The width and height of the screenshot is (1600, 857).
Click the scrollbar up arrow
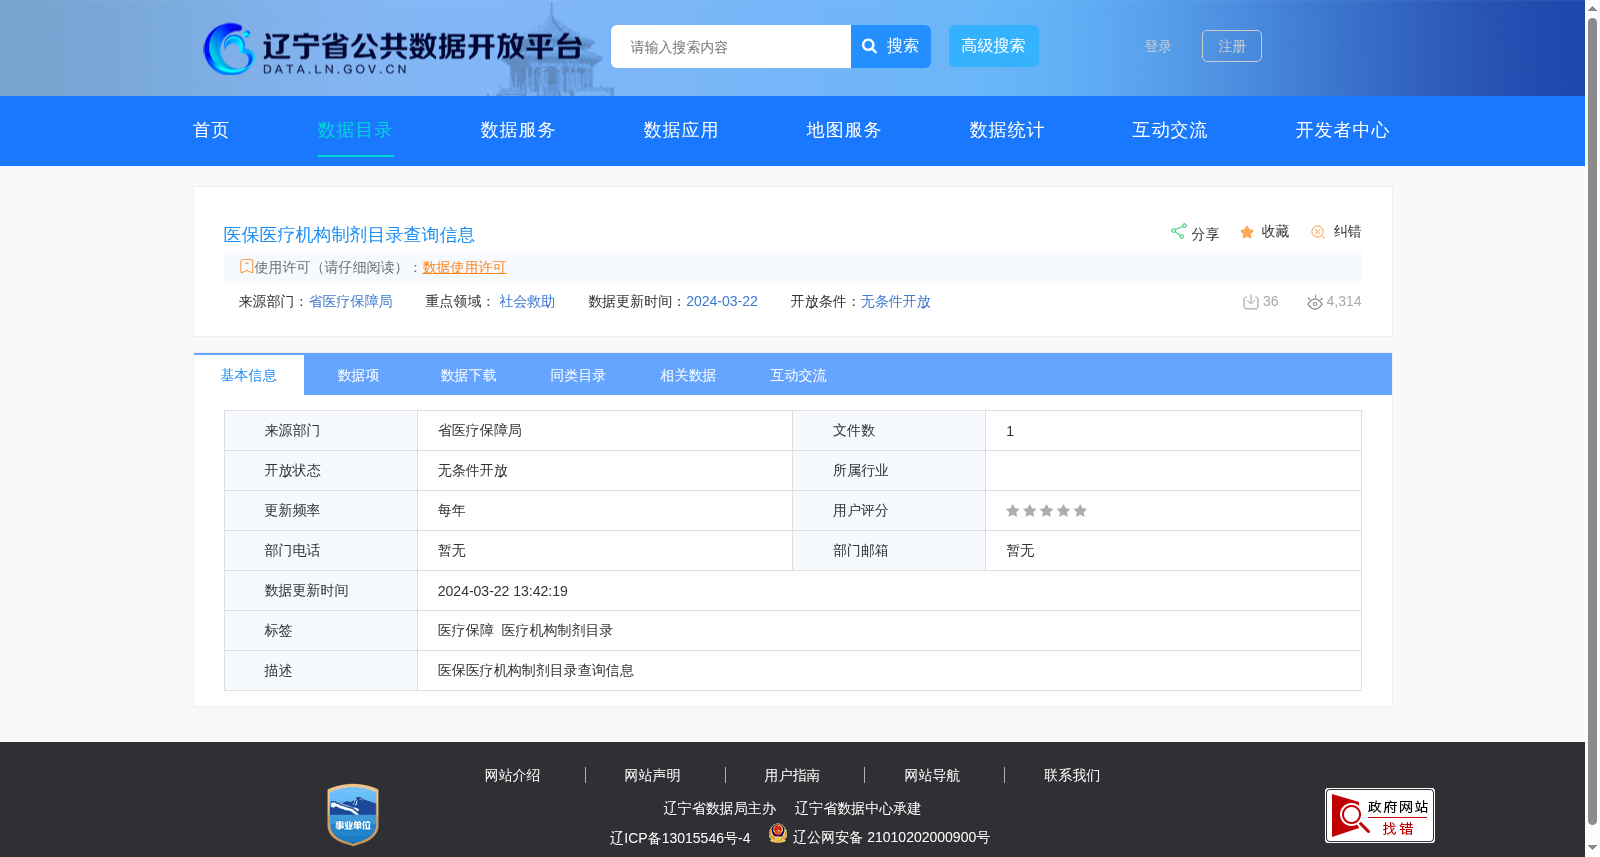1592,8
